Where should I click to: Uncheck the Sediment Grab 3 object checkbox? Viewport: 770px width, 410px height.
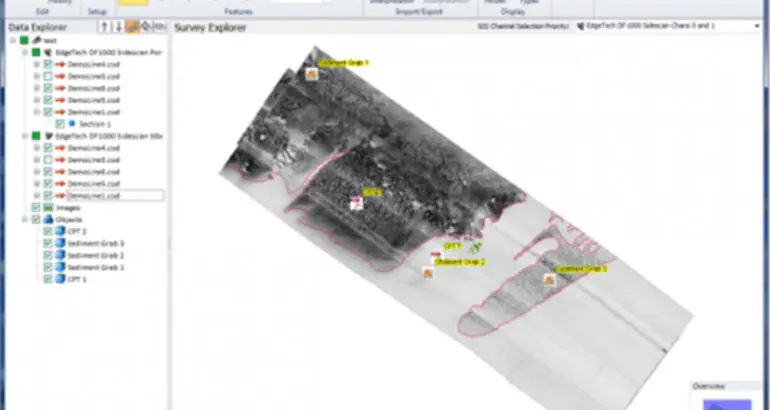pos(47,243)
